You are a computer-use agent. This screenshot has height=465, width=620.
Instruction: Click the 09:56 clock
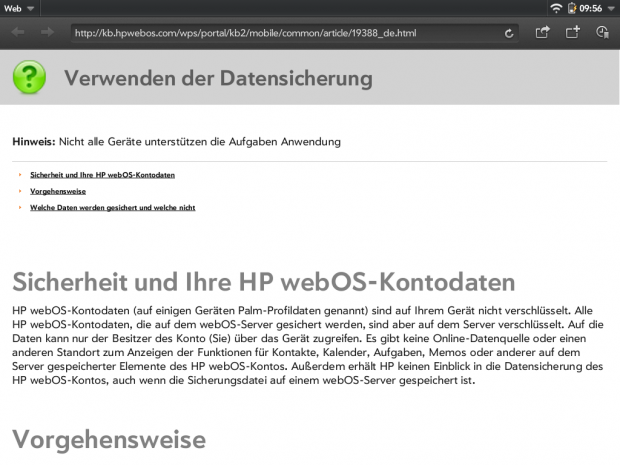[x=590, y=8]
